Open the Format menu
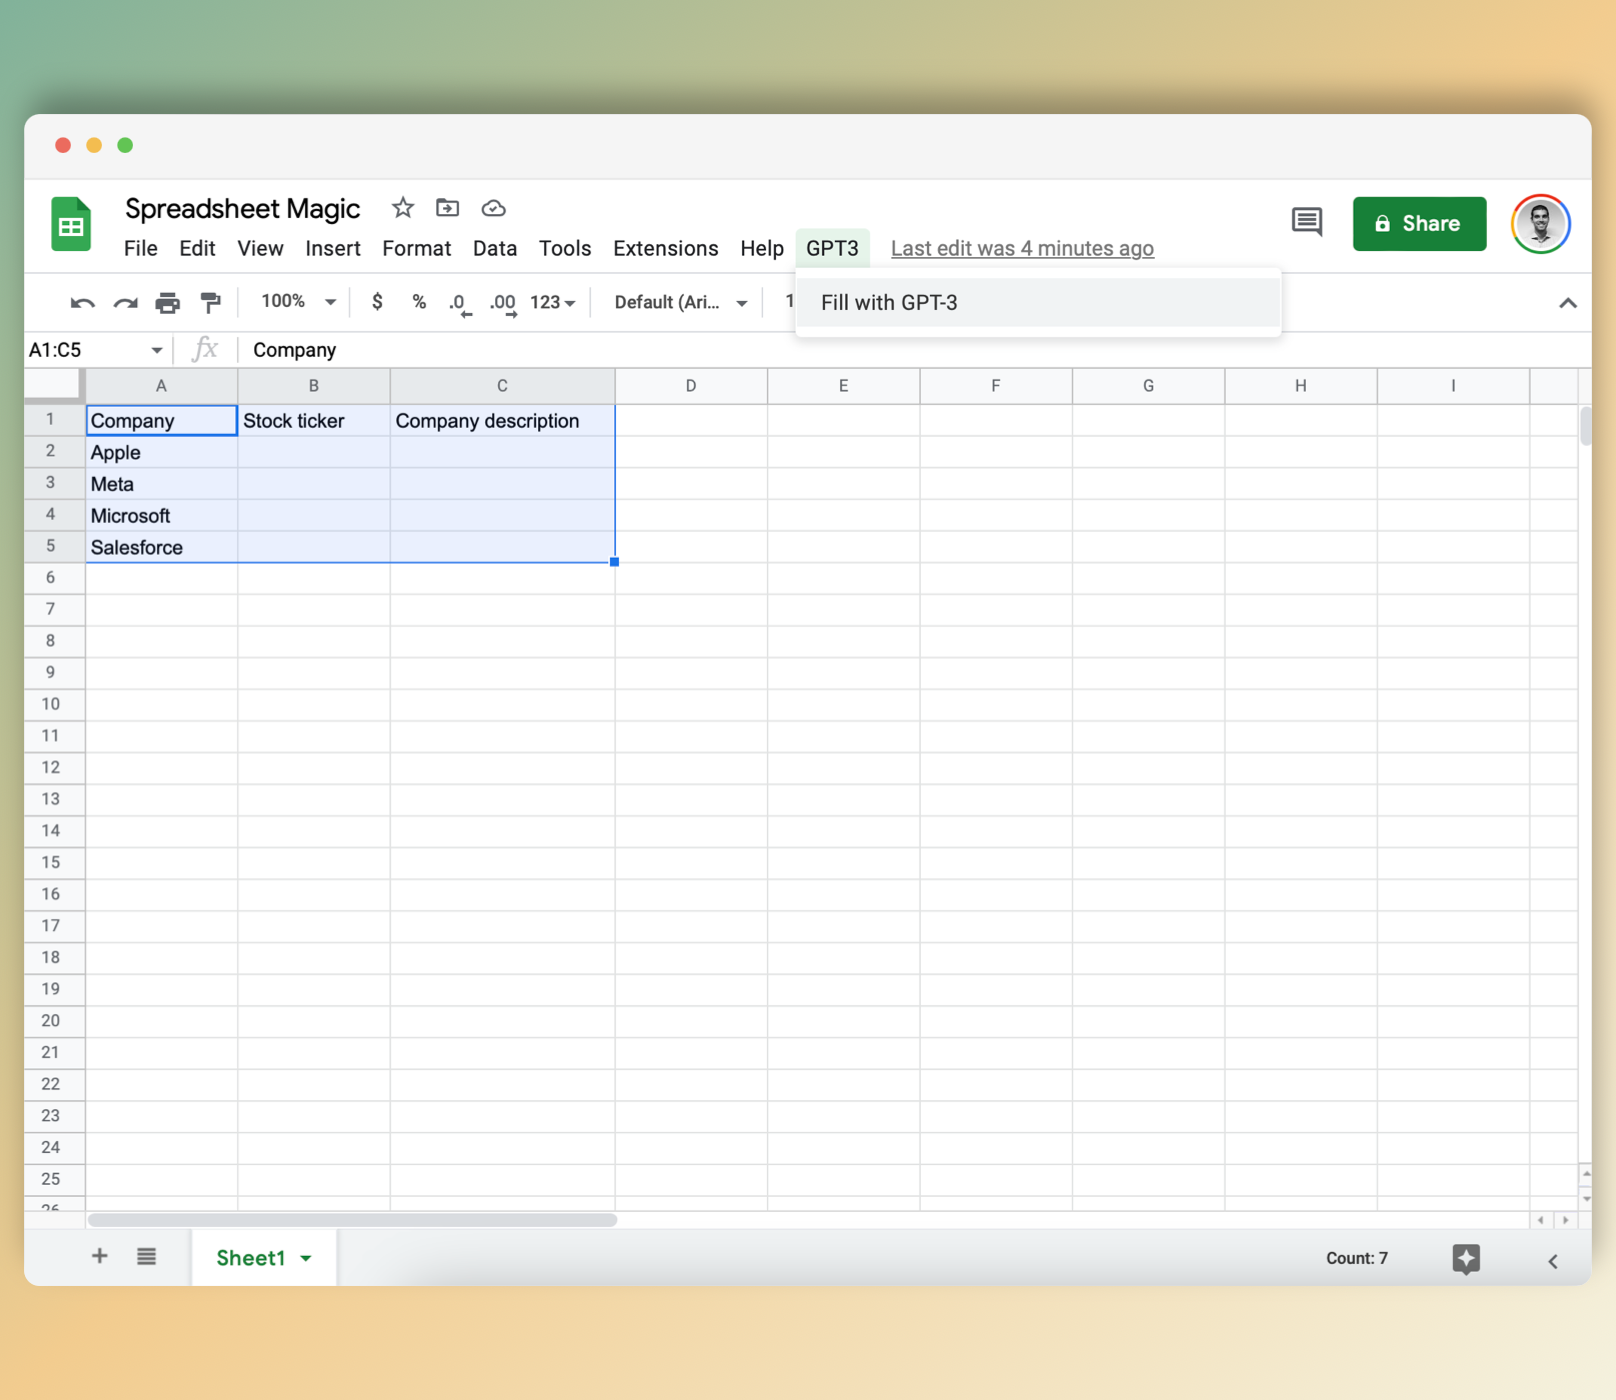The height and width of the screenshot is (1400, 1616). point(417,248)
